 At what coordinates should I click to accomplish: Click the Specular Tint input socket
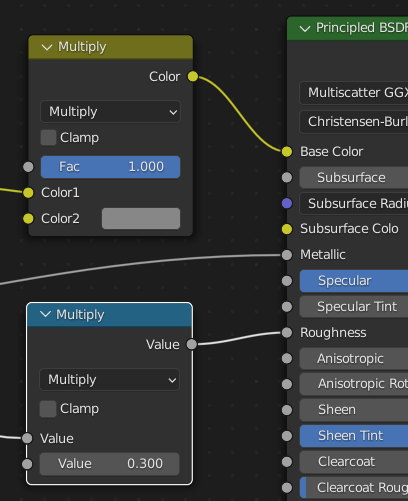pos(287,307)
